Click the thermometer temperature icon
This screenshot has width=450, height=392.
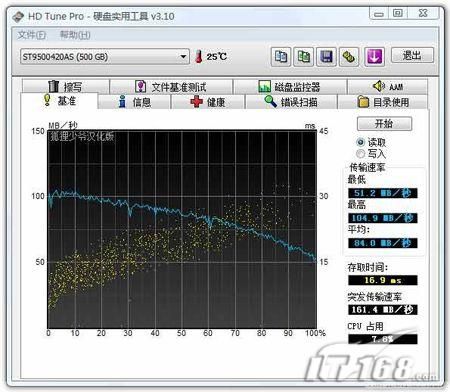pos(199,56)
